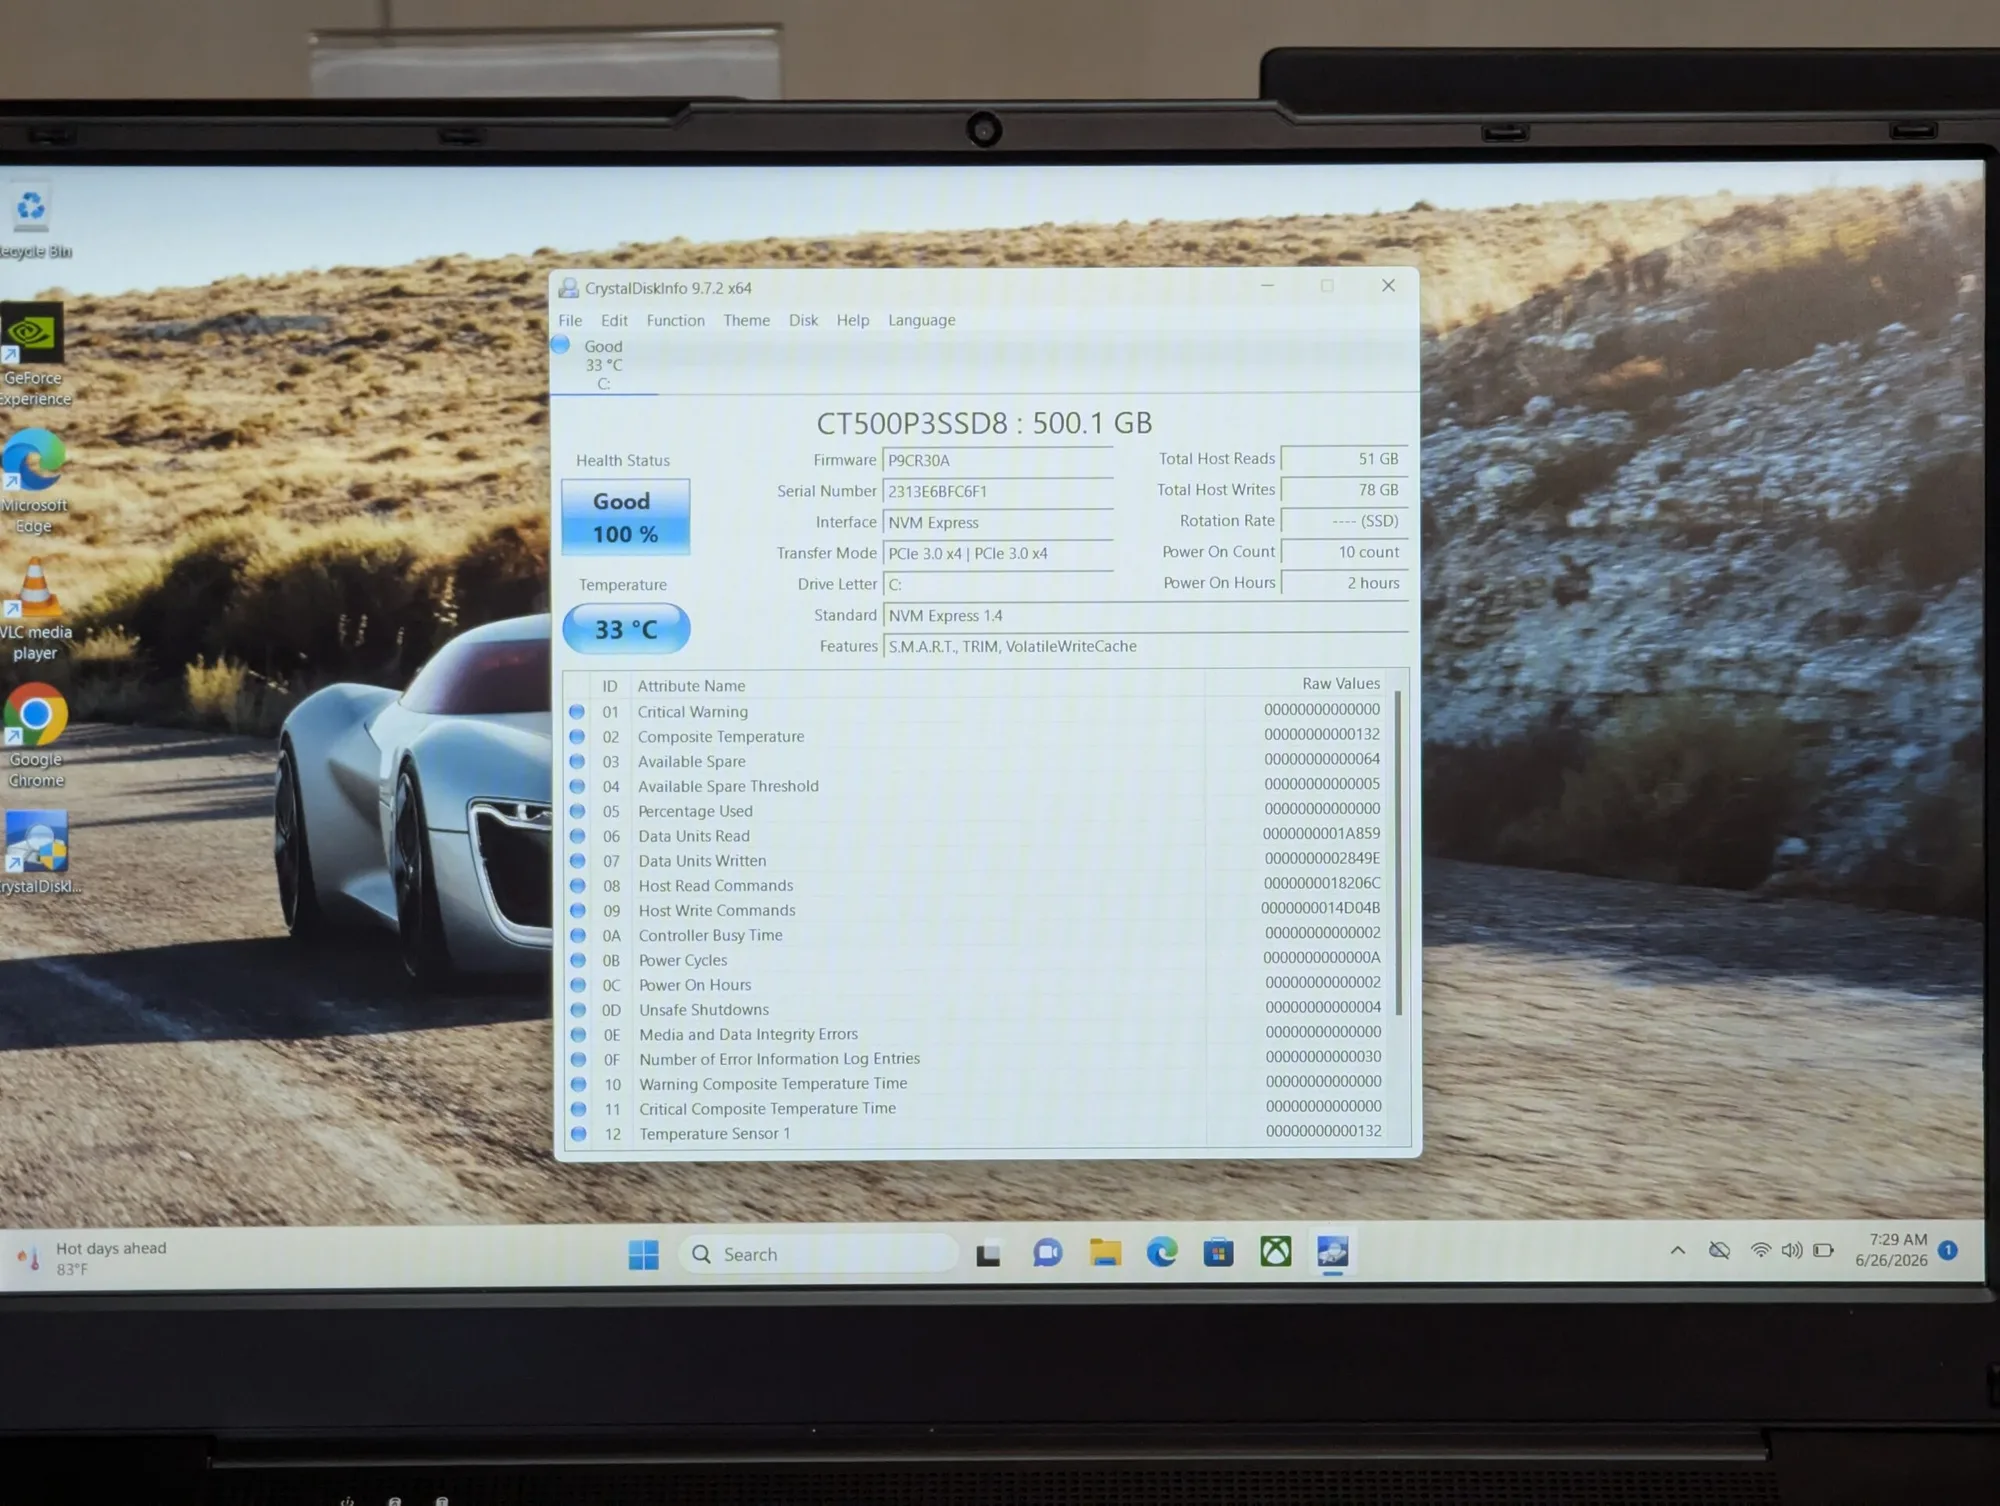This screenshot has width=2000, height=1506.
Task: Select the Data Units Written row
Action: pos(975,860)
